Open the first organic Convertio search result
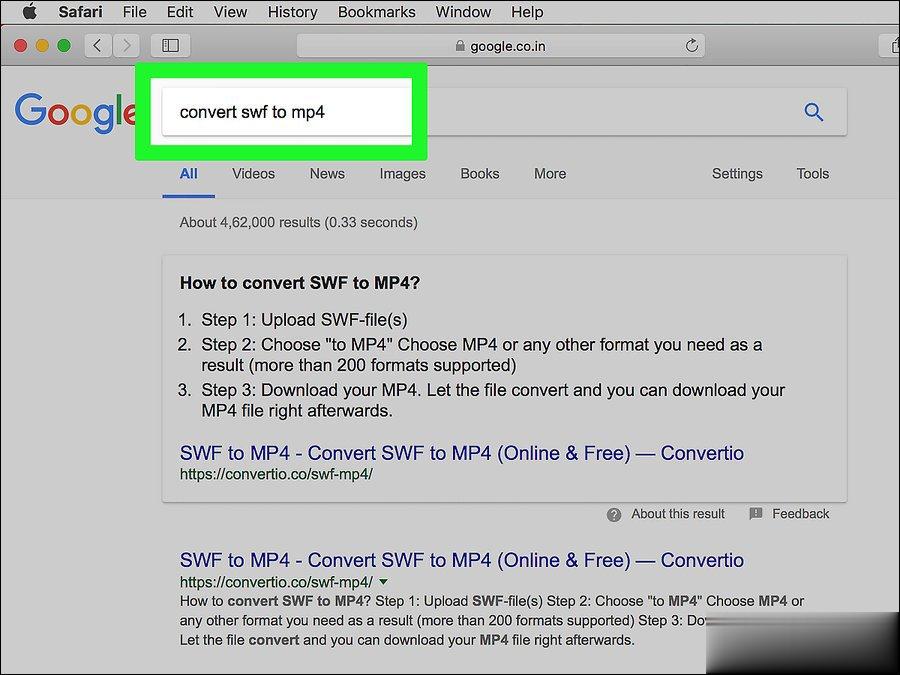This screenshot has height=675, width=900. click(x=461, y=560)
